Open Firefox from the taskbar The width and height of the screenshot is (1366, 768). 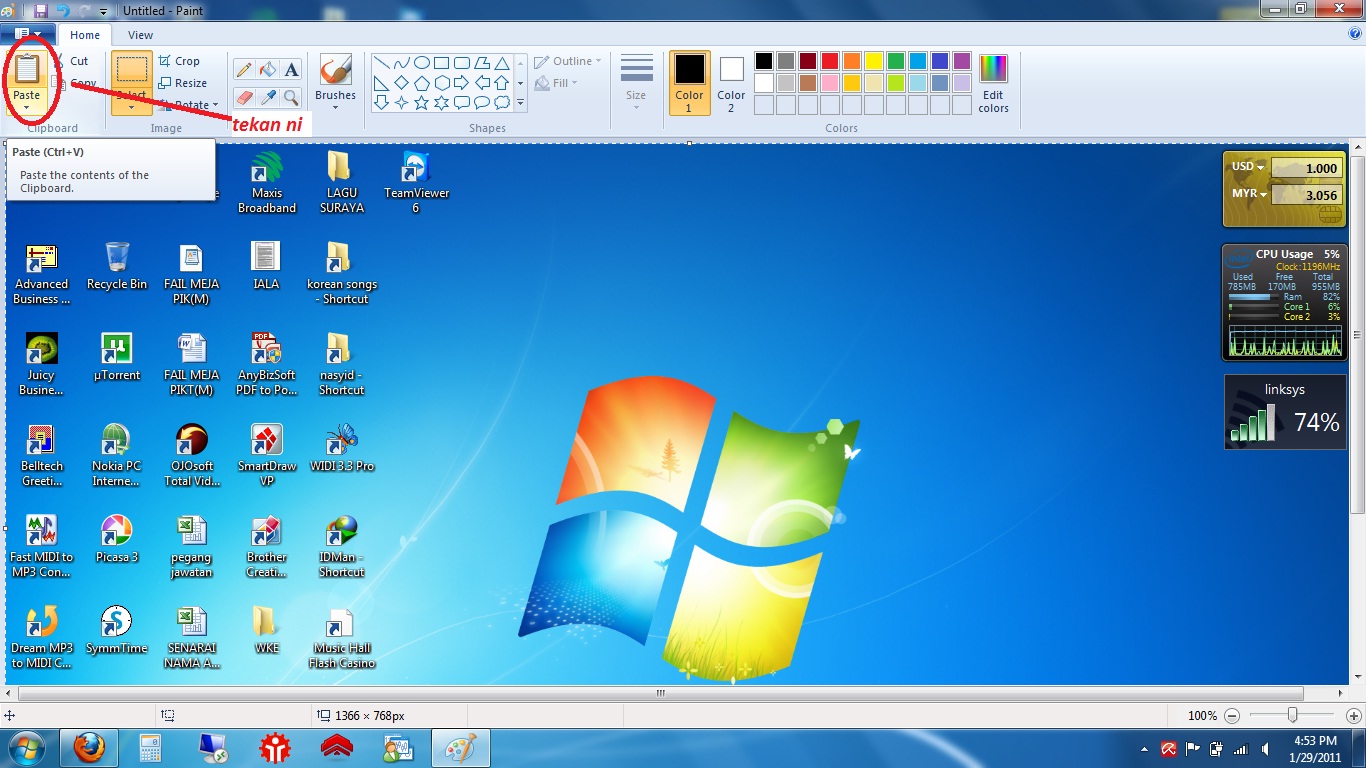click(88, 748)
